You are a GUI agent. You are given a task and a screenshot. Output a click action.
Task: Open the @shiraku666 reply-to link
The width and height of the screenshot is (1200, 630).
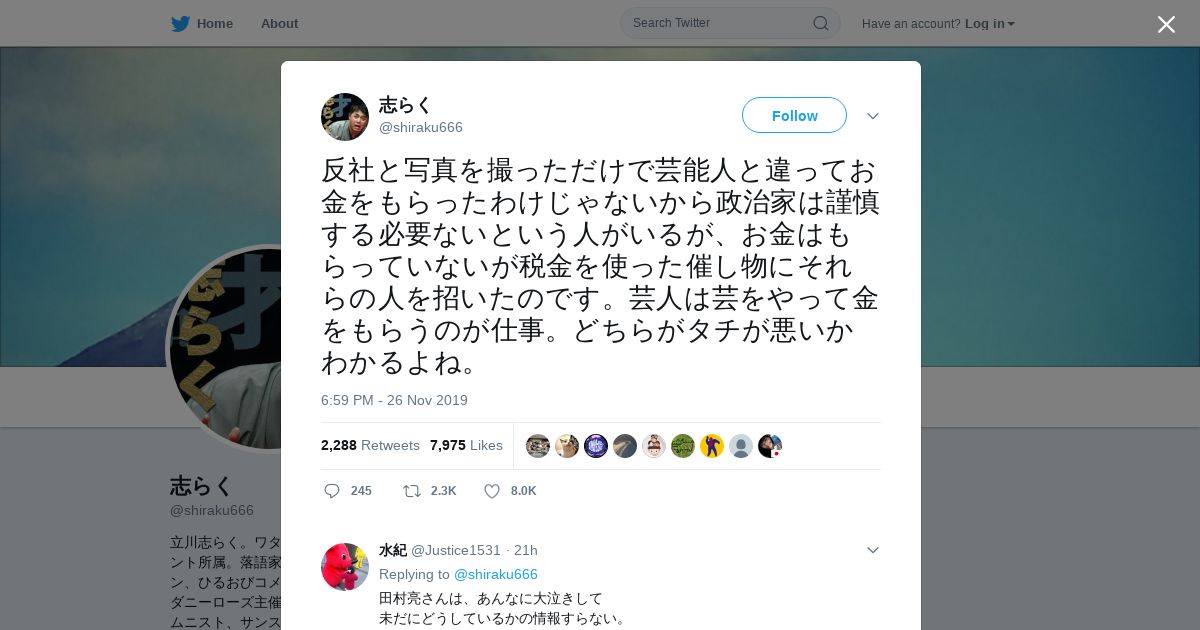[496, 574]
